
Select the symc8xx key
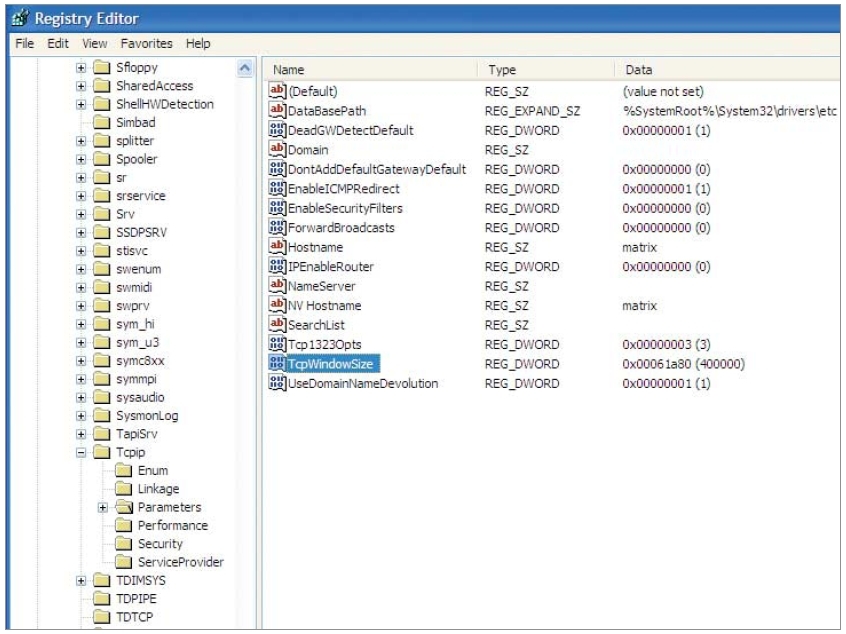pyautogui.click(x=140, y=360)
